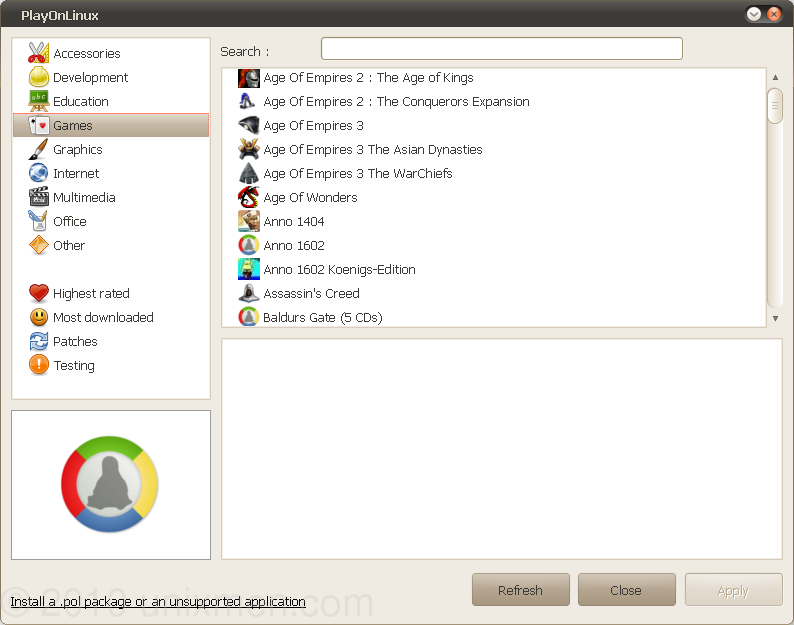Click the Anno 1404 game icon
This screenshot has width=794, height=625.
(x=249, y=221)
